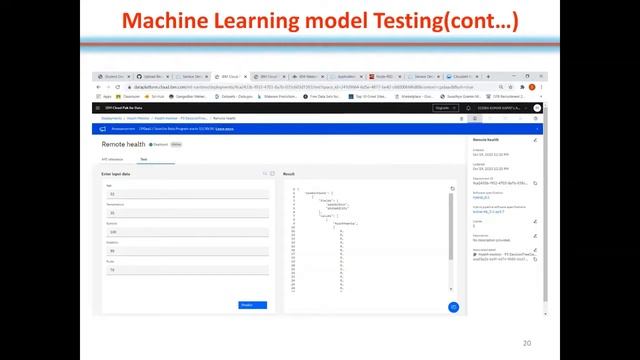Open the notifications bell in the header
This screenshot has height=360, width=640.
(468, 108)
